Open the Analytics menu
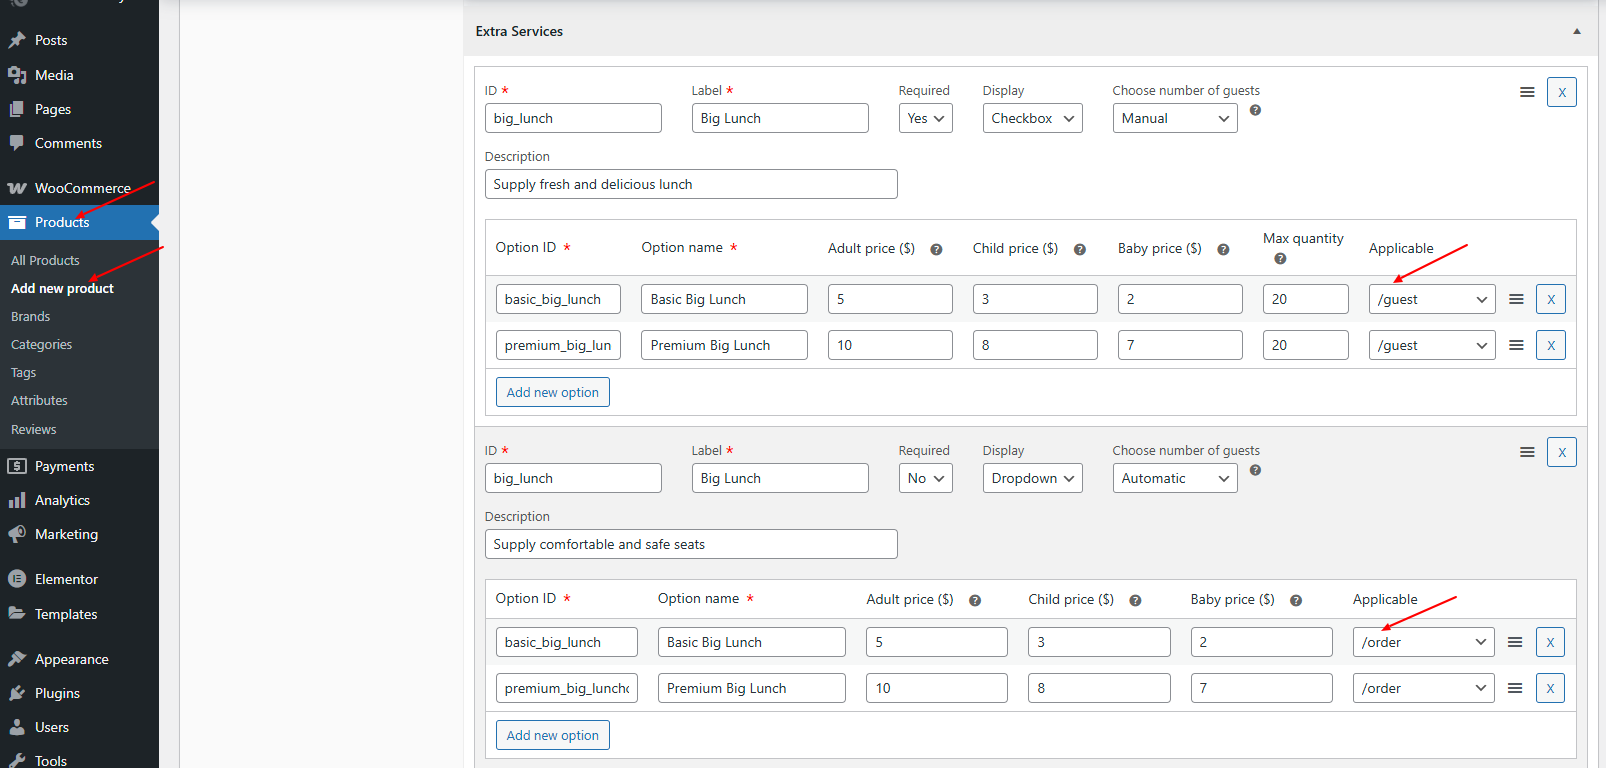This screenshot has width=1606, height=768. click(62, 500)
